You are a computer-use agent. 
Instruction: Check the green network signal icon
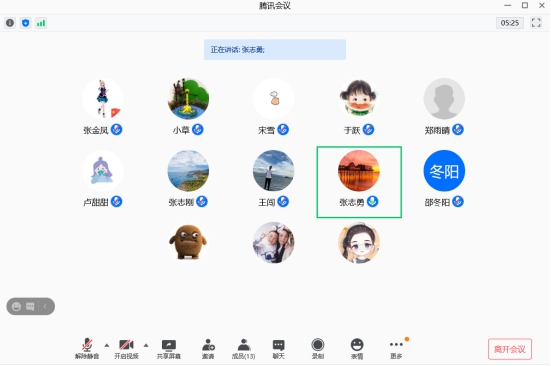click(x=41, y=23)
